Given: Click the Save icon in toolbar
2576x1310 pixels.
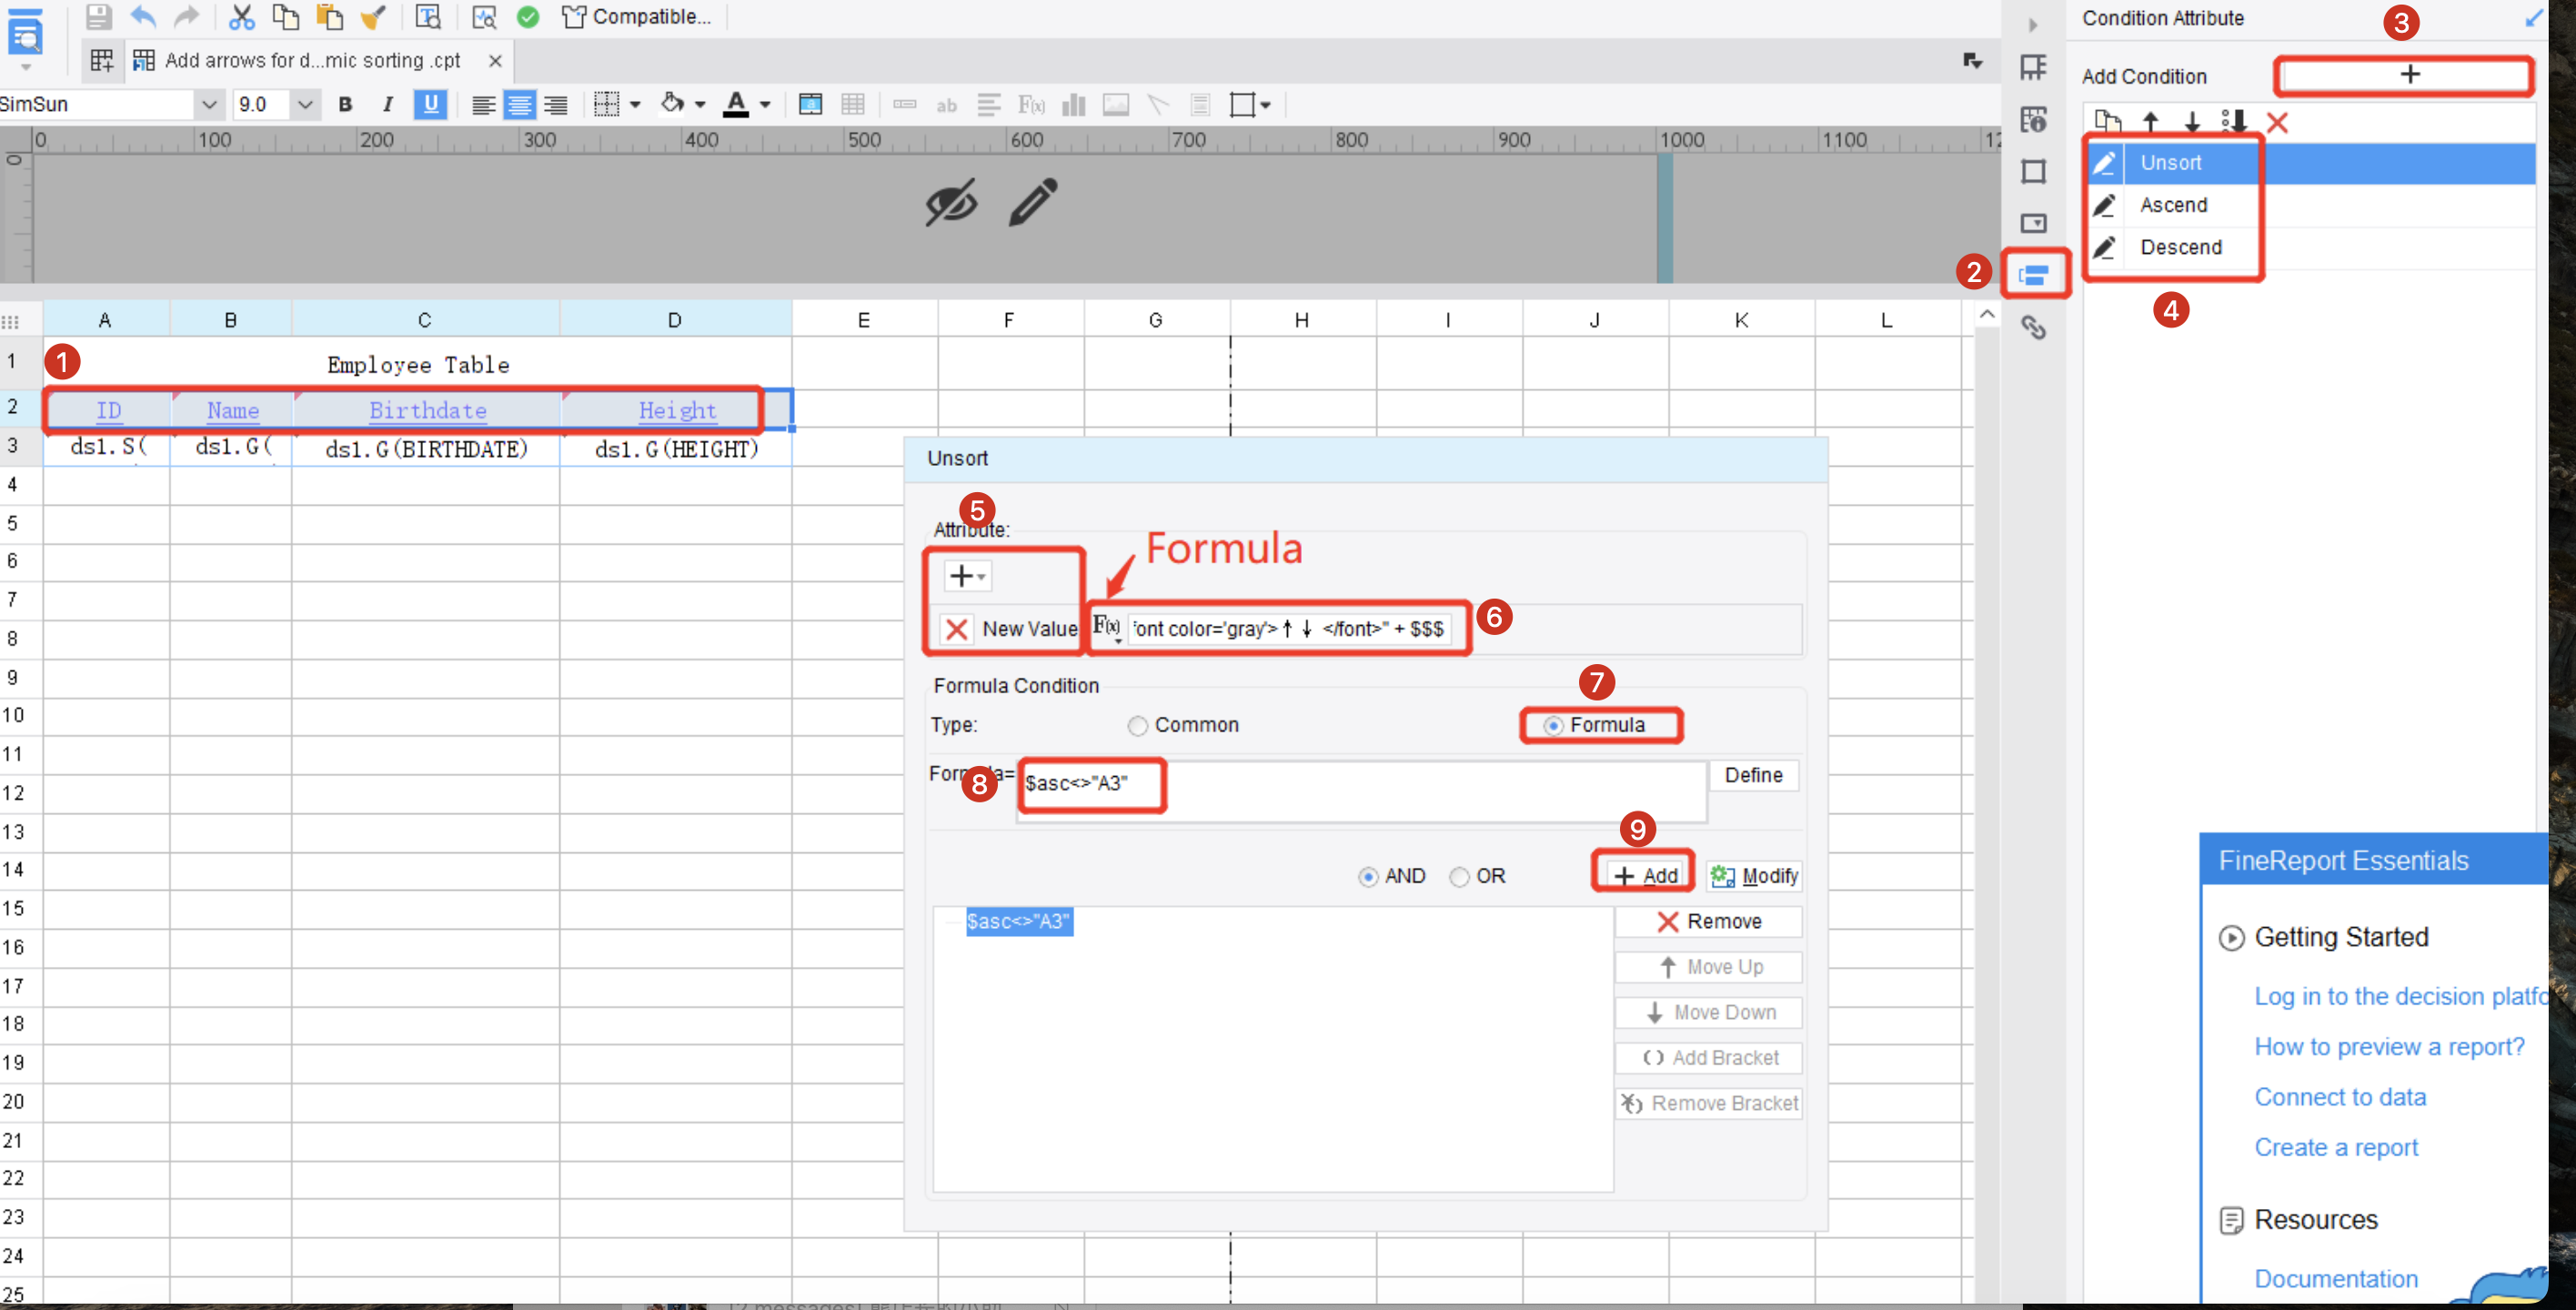Looking at the screenshot, I should pyautogui.click(x=98, y=16).
